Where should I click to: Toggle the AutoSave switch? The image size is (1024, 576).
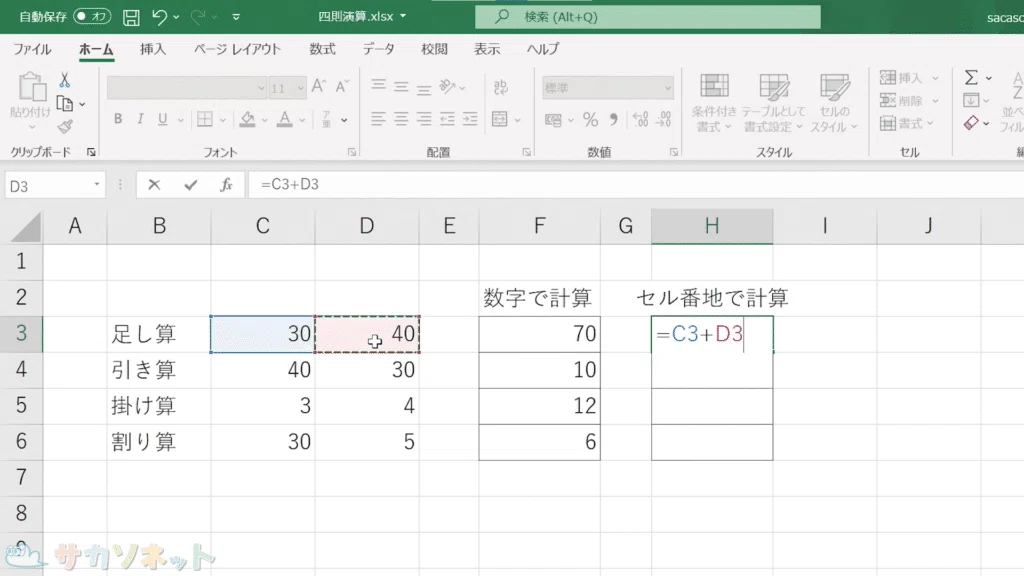point(92,16)
